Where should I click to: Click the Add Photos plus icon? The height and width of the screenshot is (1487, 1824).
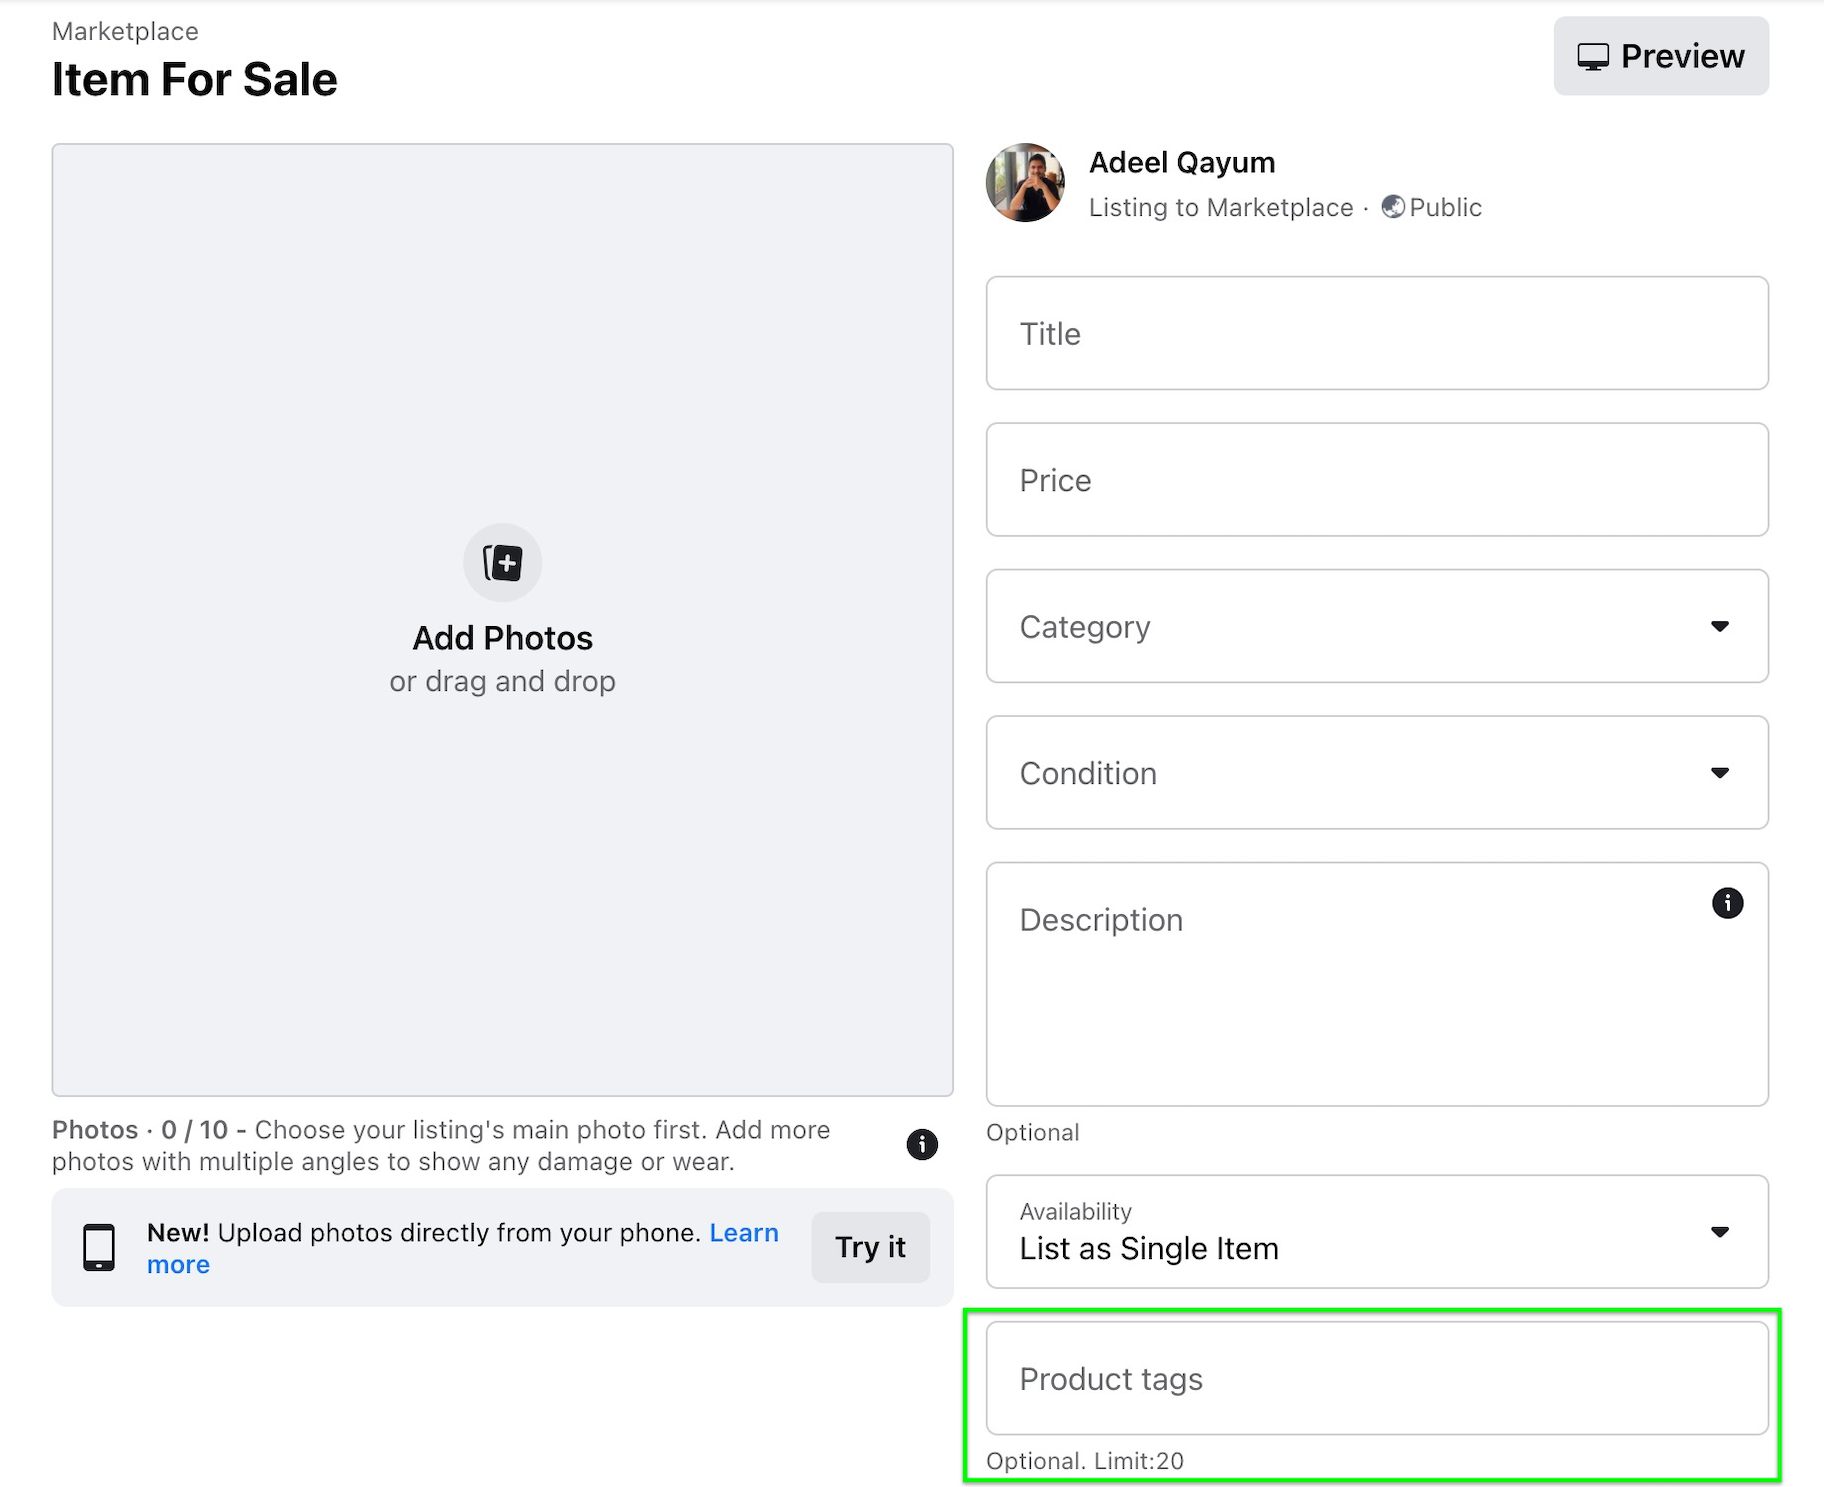pos(502,563)
